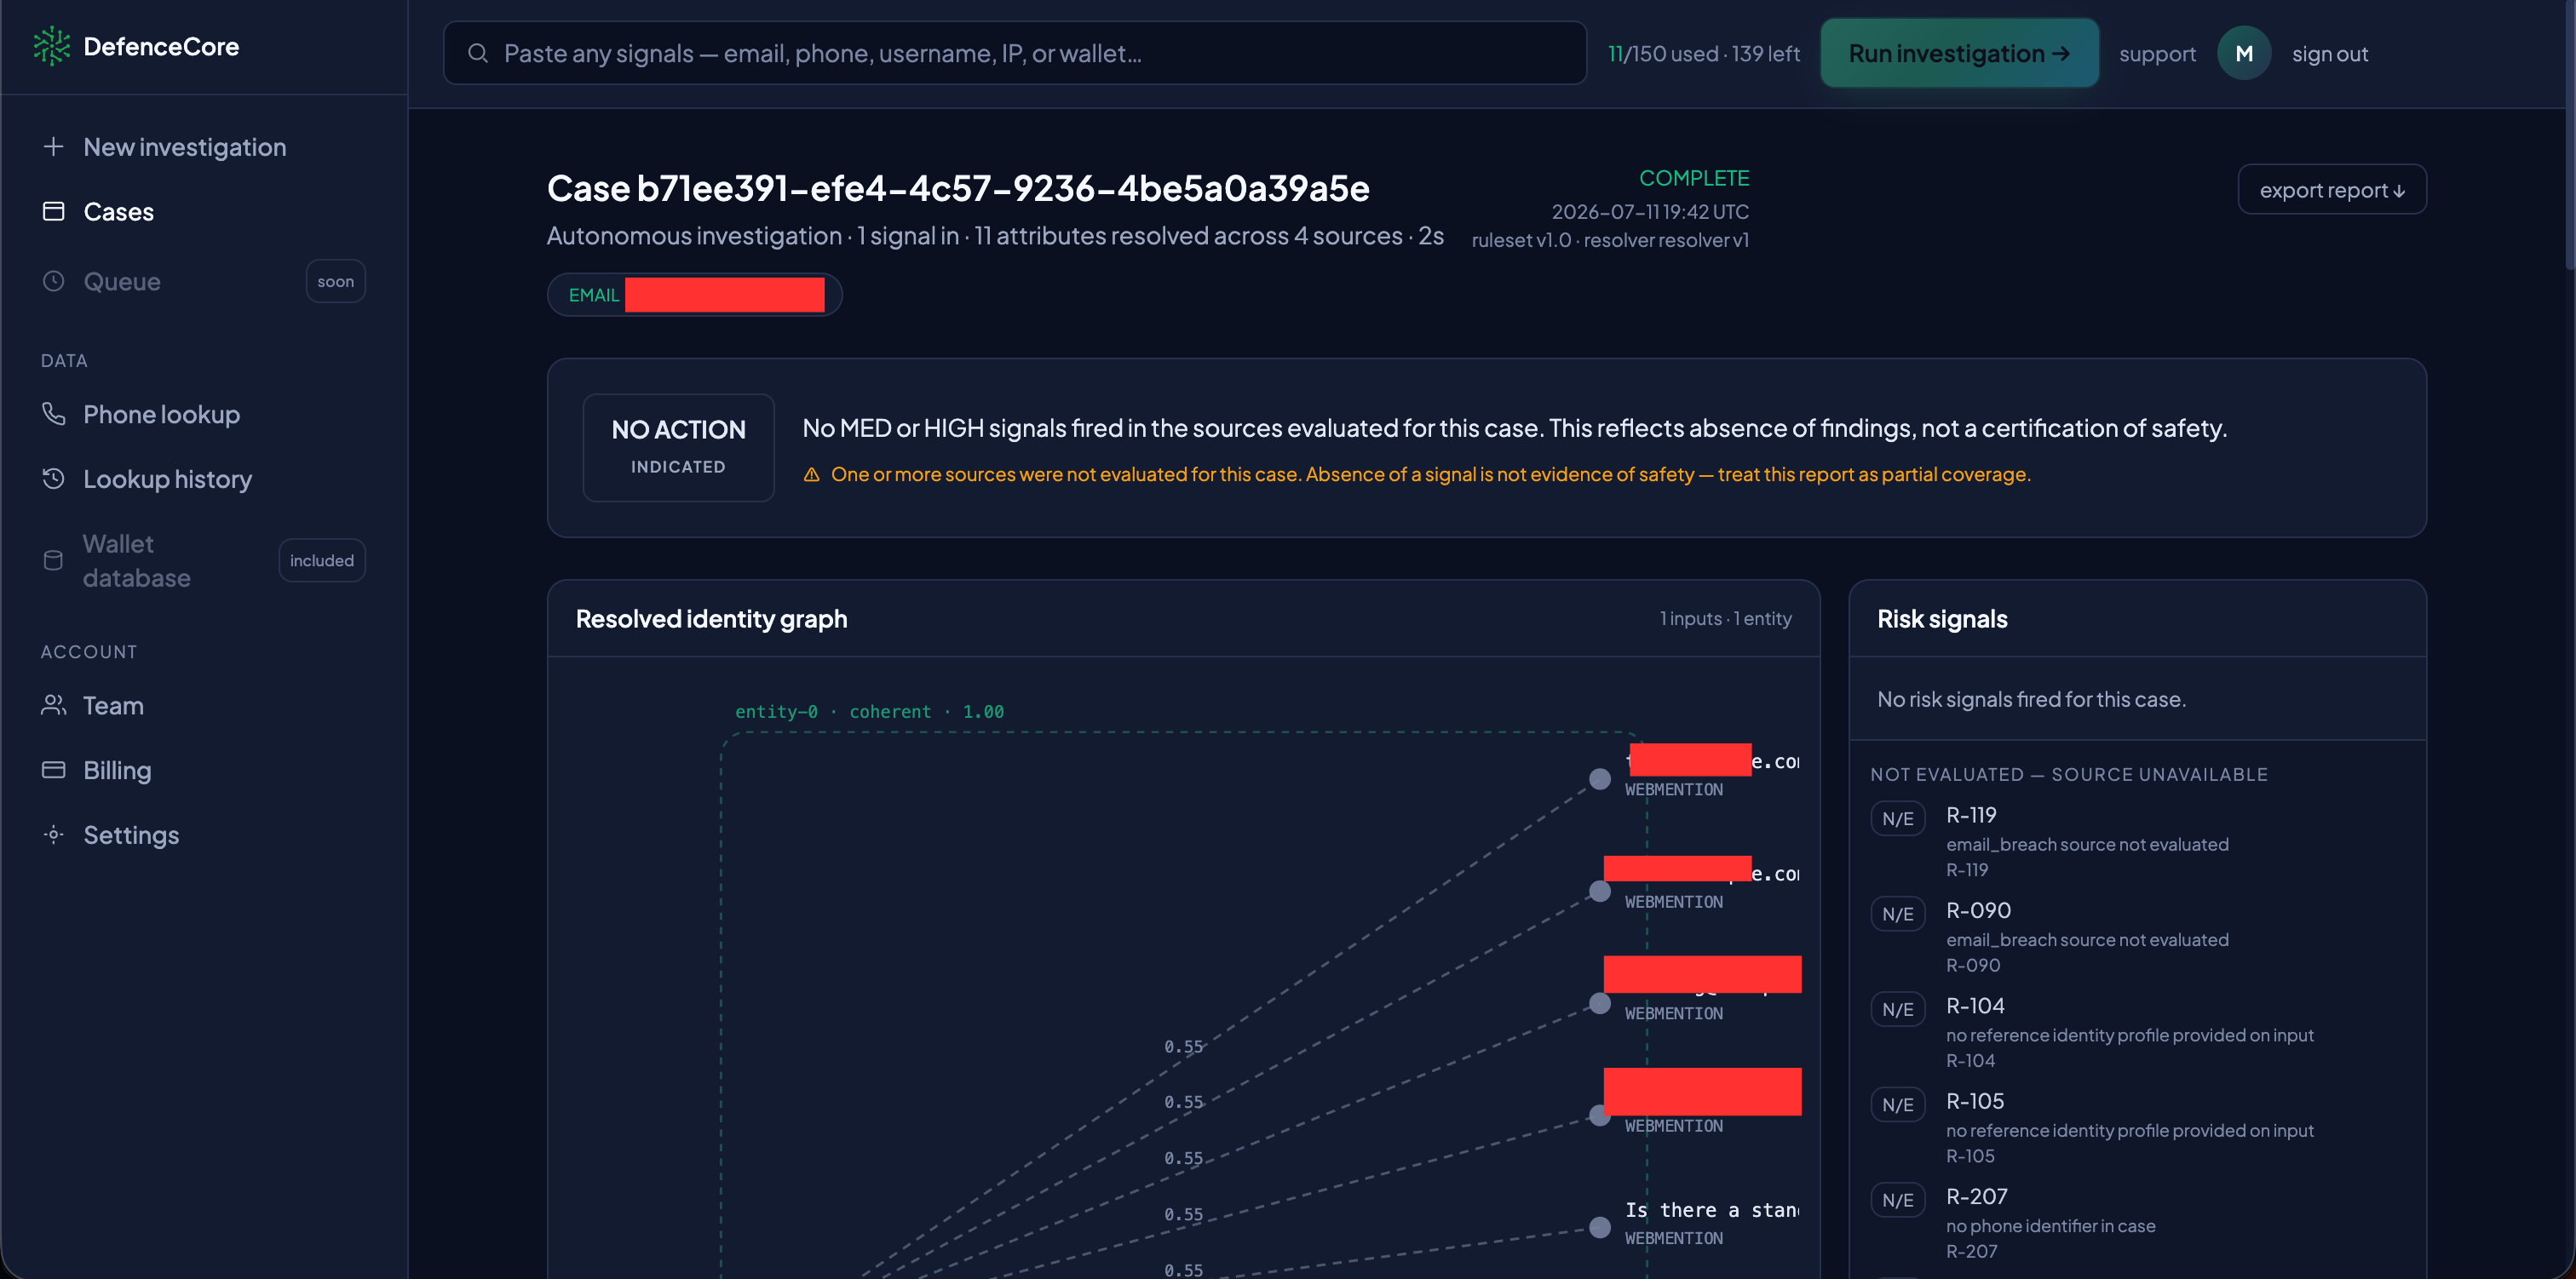Click the EMAIL signal tag chip
The height and width of the screenshot is (1279, 2576).
(694, 295)
